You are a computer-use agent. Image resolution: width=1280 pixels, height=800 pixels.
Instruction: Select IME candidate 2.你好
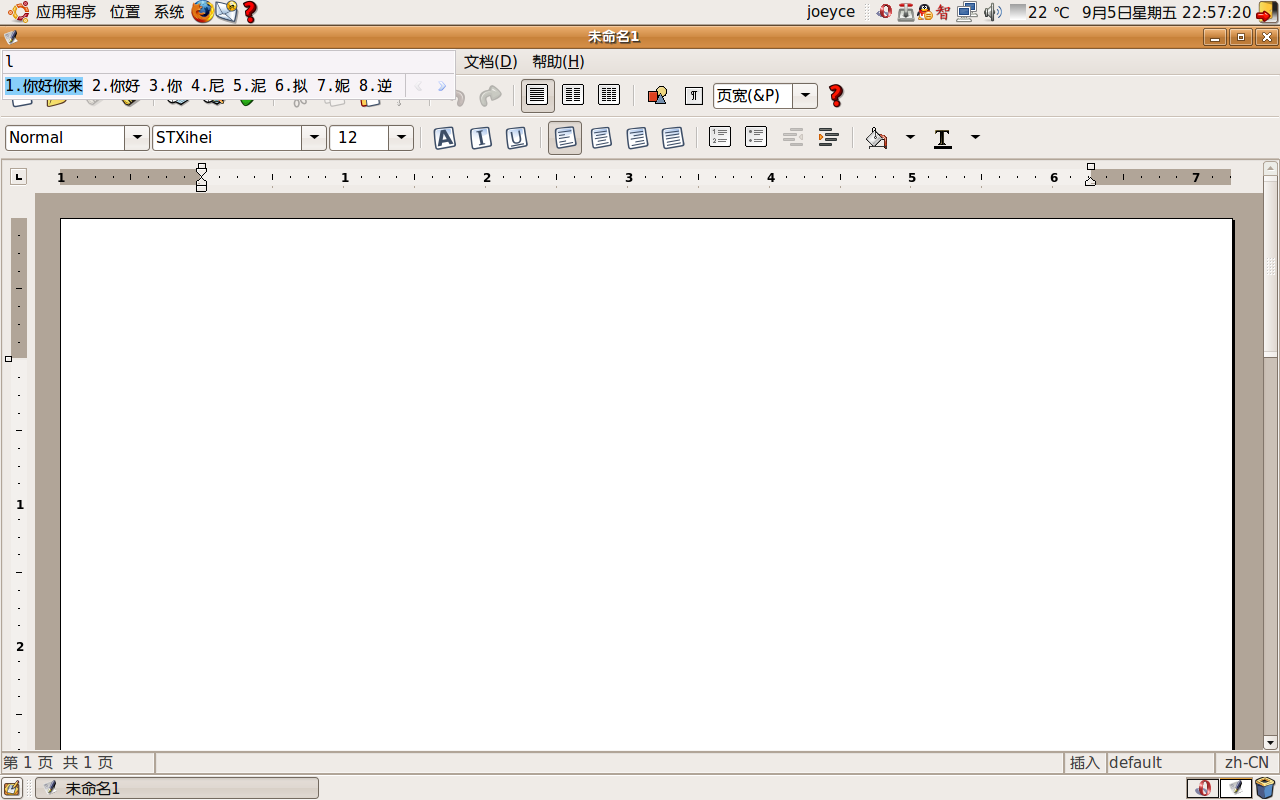[116, 87]
